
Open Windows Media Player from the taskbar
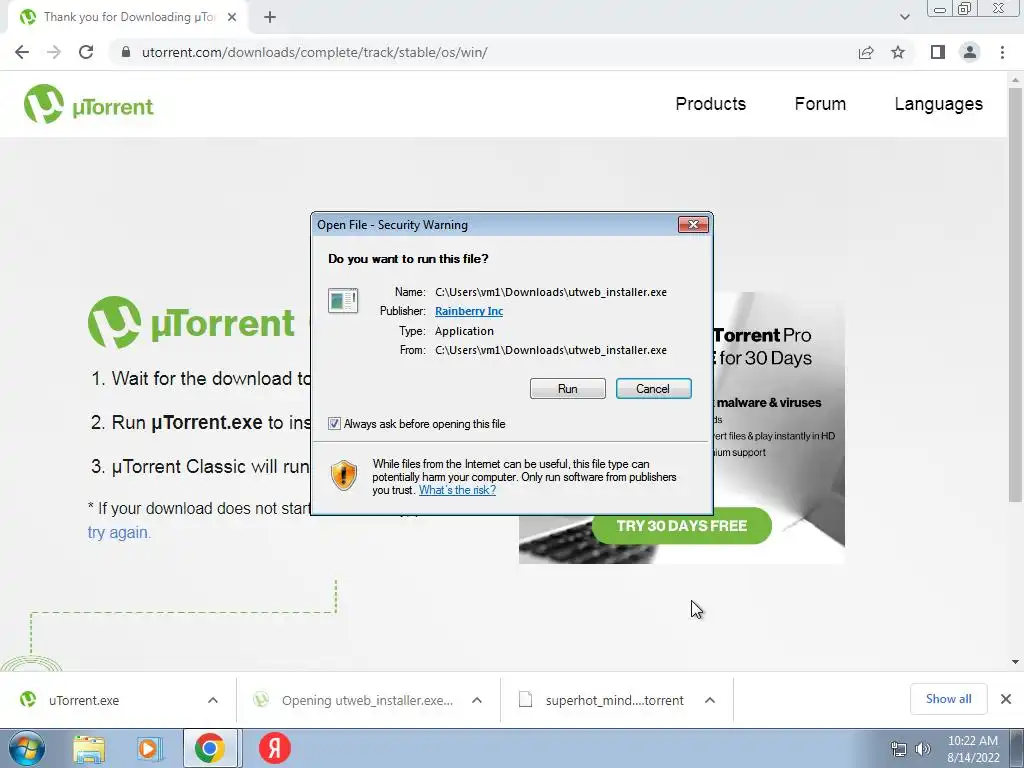pyautogui.click(x=150, y=748)
